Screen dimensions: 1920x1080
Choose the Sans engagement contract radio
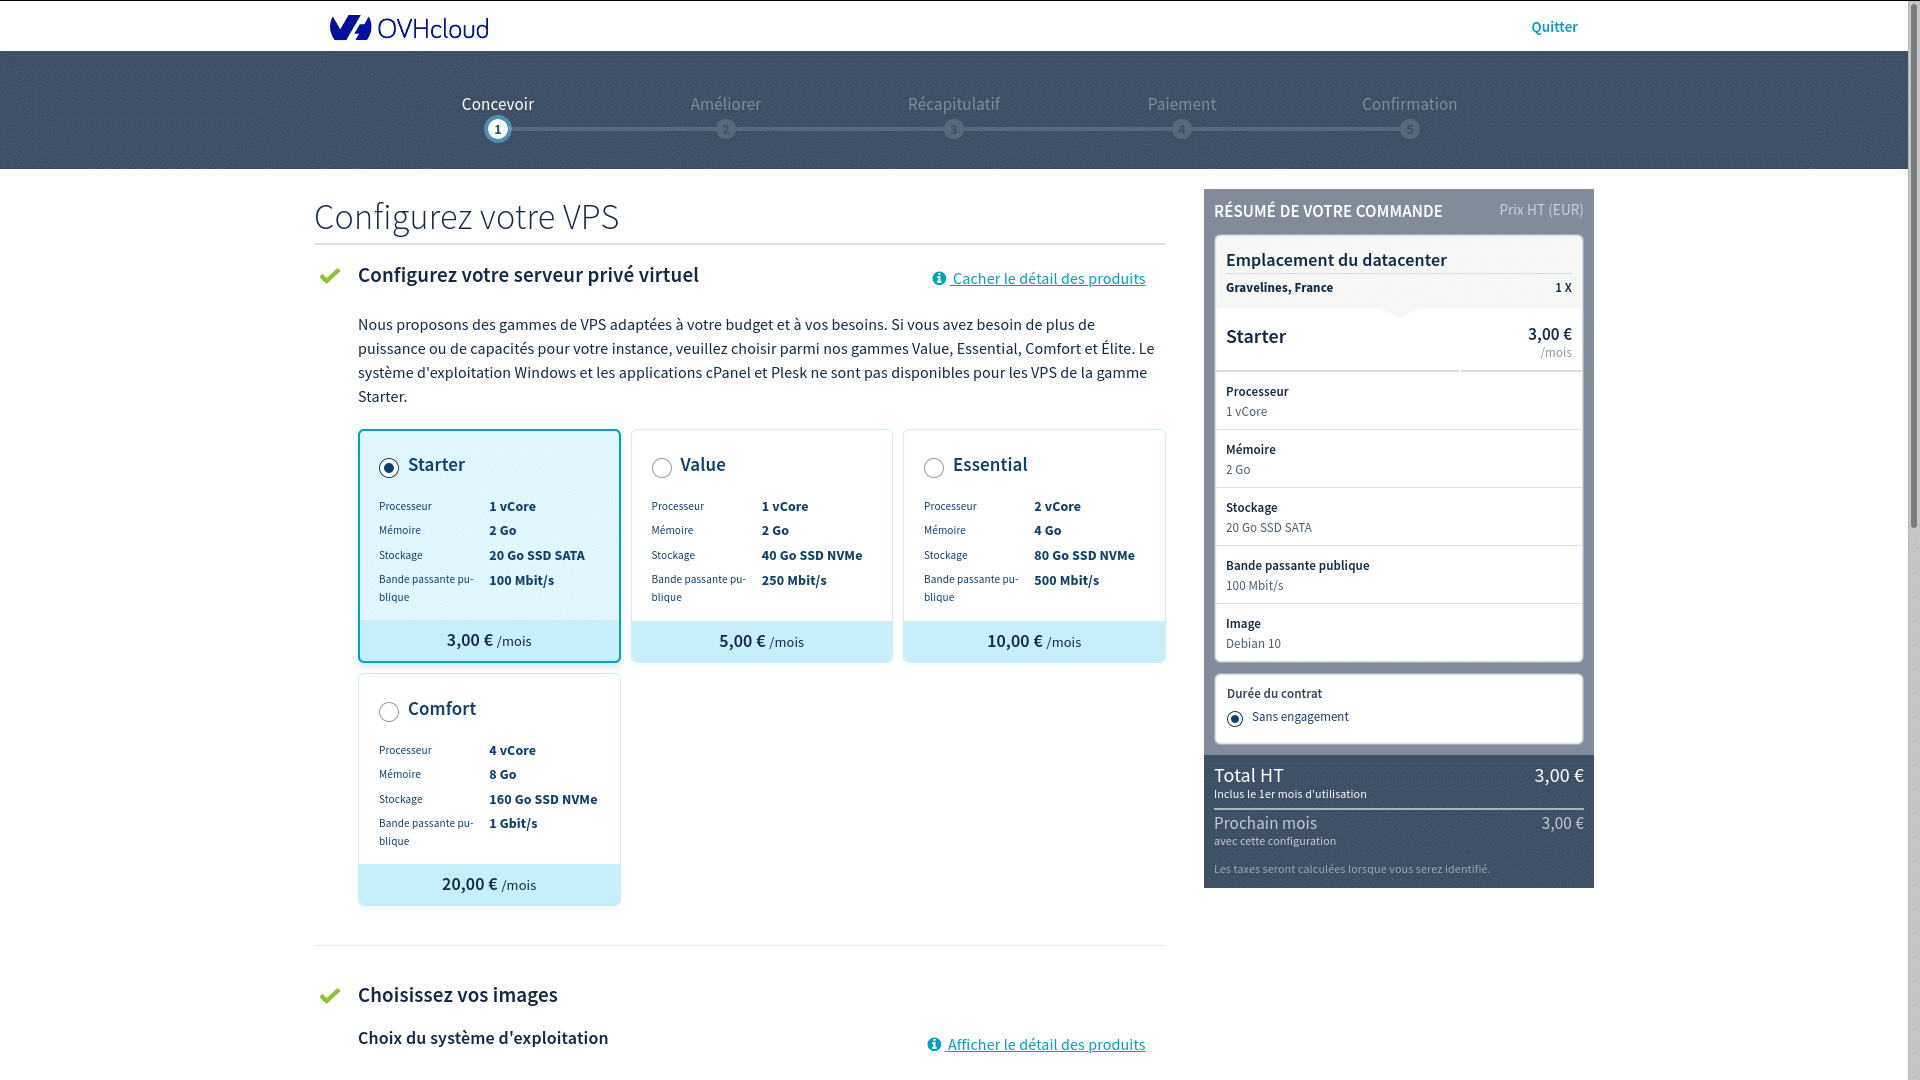coord(1235,719)
